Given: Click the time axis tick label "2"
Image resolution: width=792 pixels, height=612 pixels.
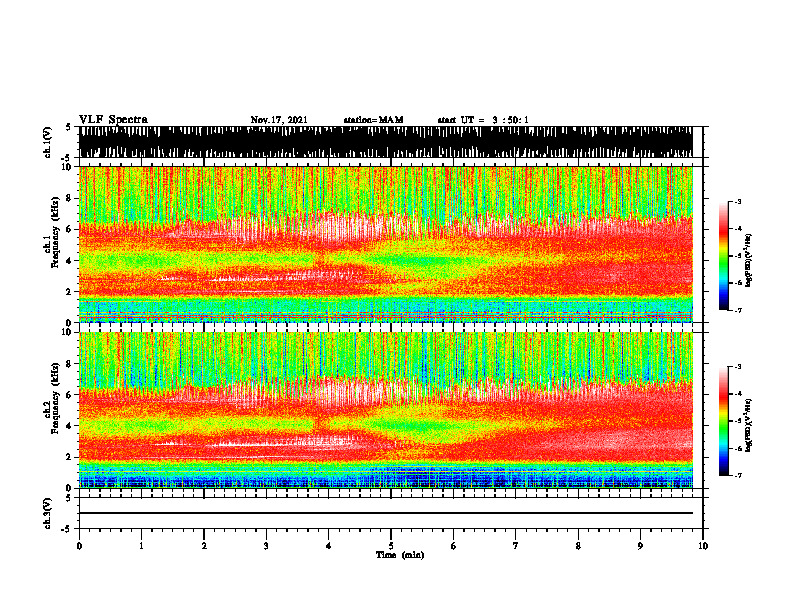Looking at the screenshot, I should click(204, 546).
